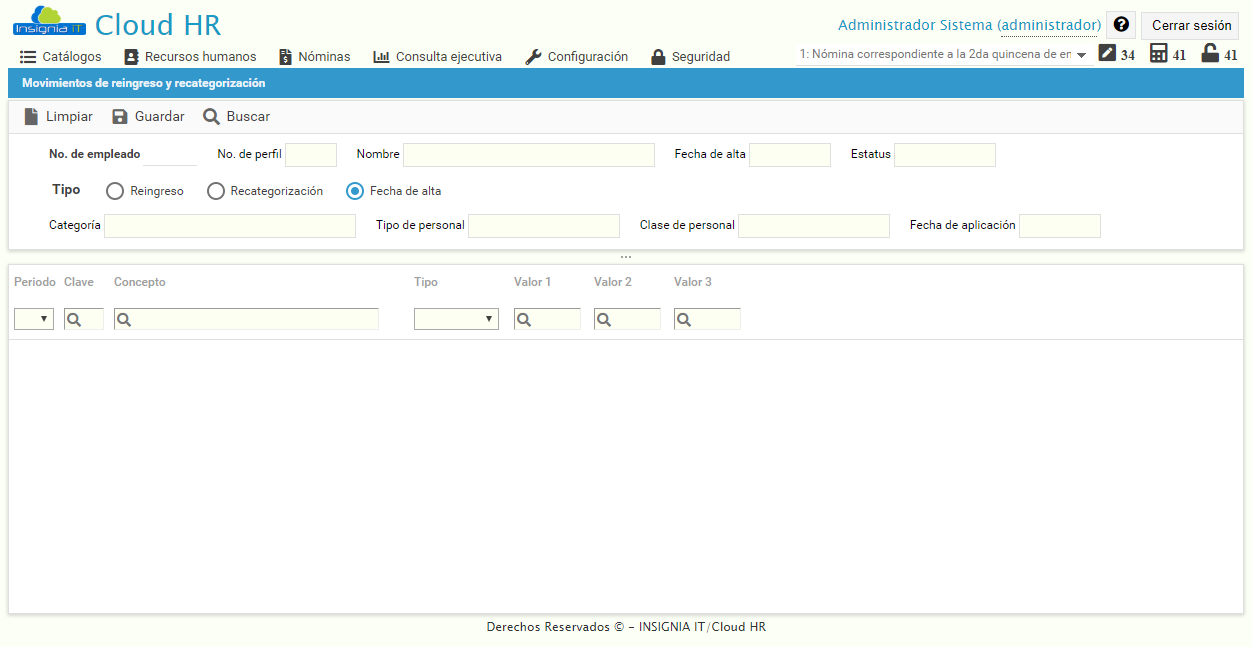Click the pencil icon showing 34
Screen dimensions: 1252x647
click(1105, 53)
